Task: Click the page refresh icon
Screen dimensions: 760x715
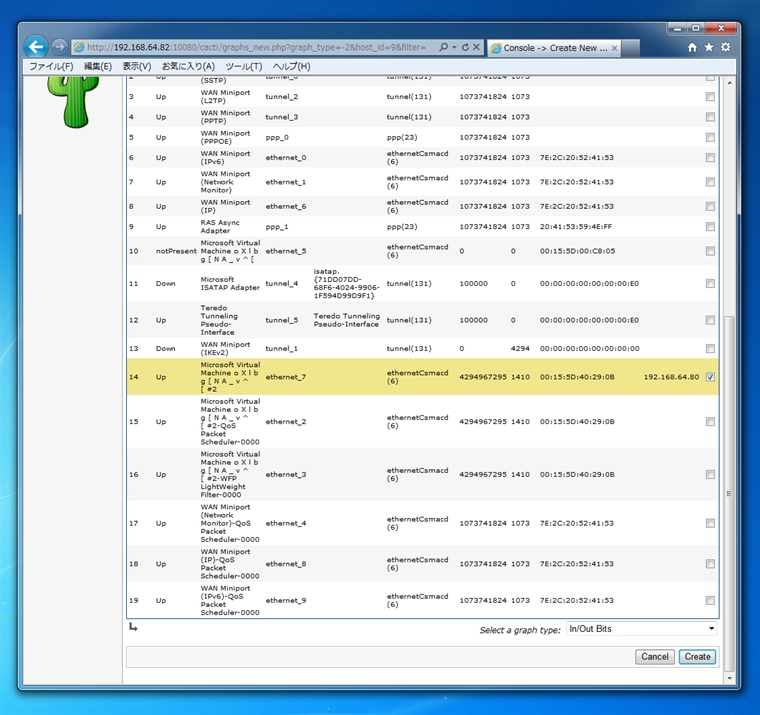Action: click(465, 47)
